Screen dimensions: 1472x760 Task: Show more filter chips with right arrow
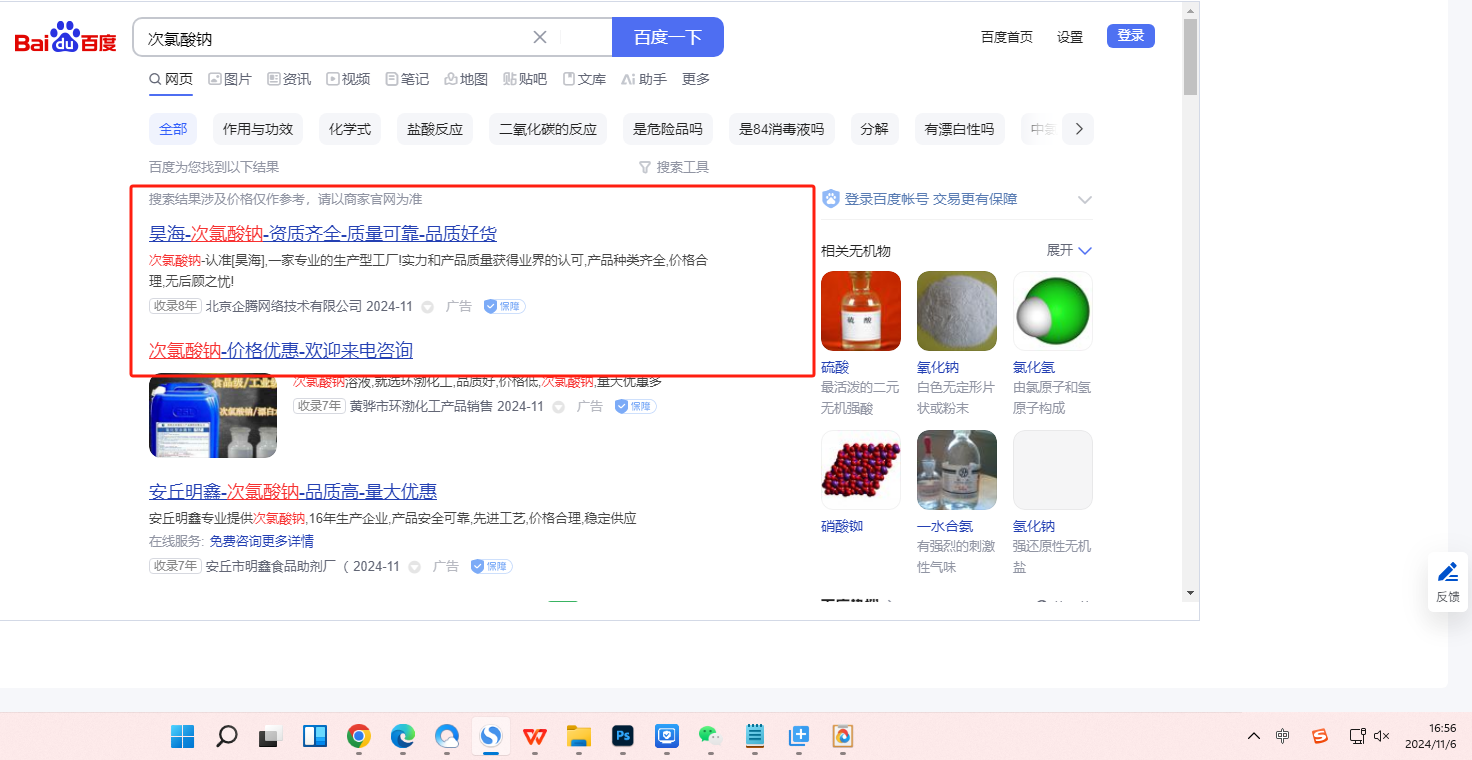point(1078,129)
